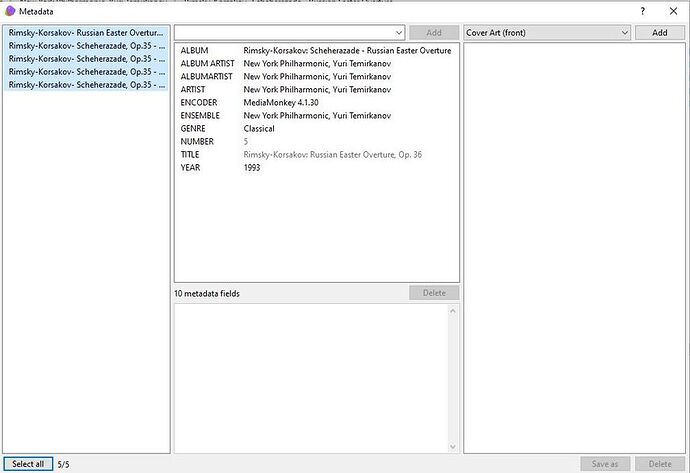The width and height of the screenshot is (690, 473).
Task: Click the Add button for cover art
Action: click(660, 33)
